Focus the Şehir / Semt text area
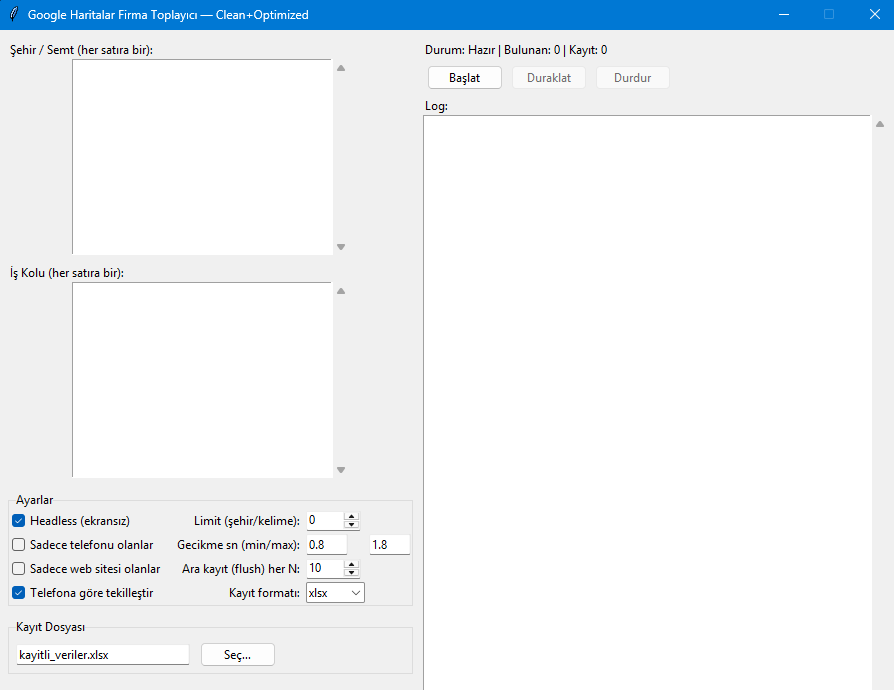 [202, 157]
